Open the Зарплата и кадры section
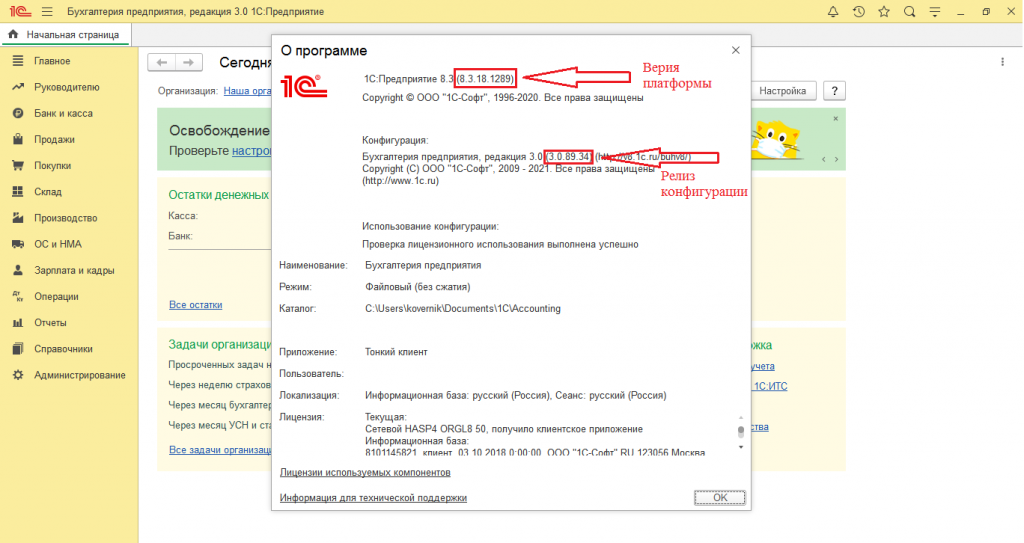This screenshot has width=1024, height=543. click(73, 270)
